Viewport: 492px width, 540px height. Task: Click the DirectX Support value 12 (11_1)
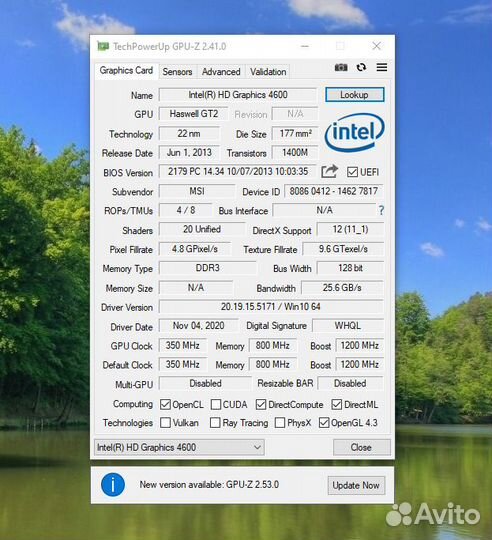point(350,229)
